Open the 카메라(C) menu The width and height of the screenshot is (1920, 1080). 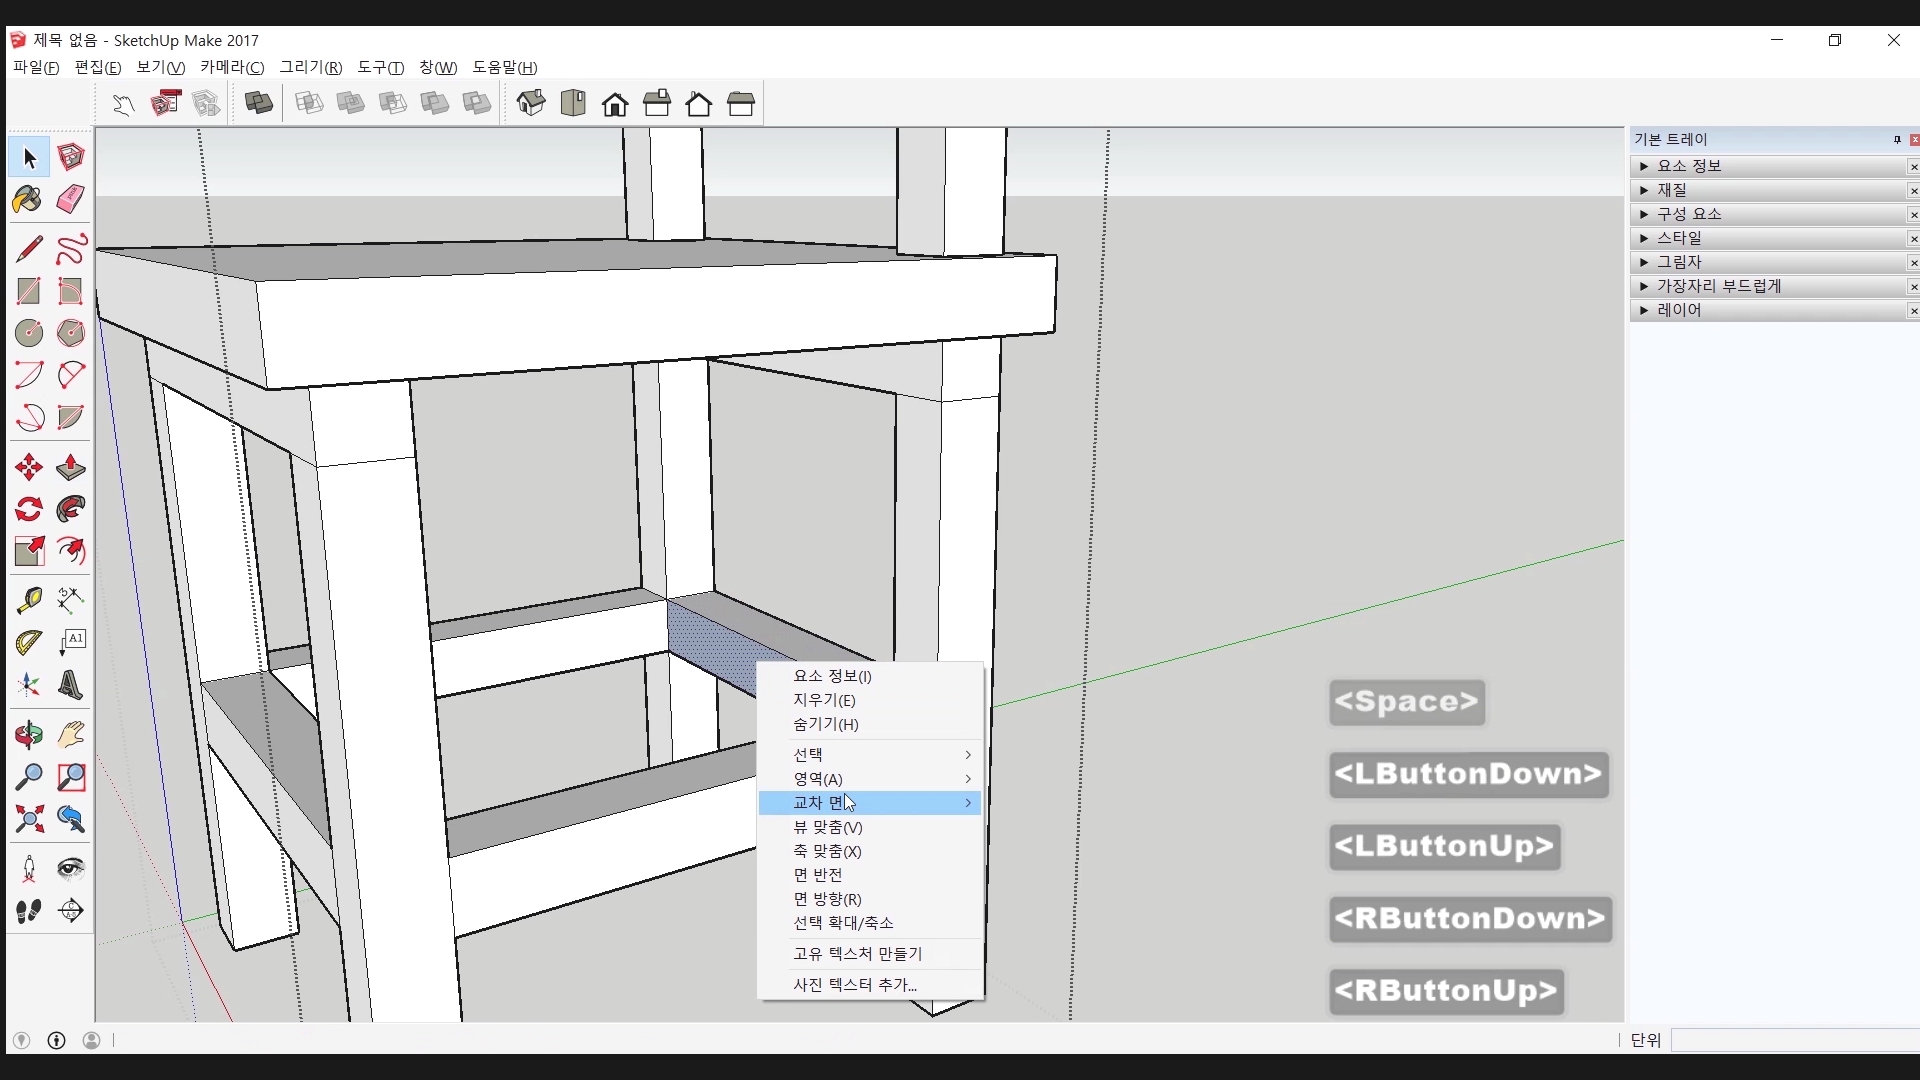[232, 67]
